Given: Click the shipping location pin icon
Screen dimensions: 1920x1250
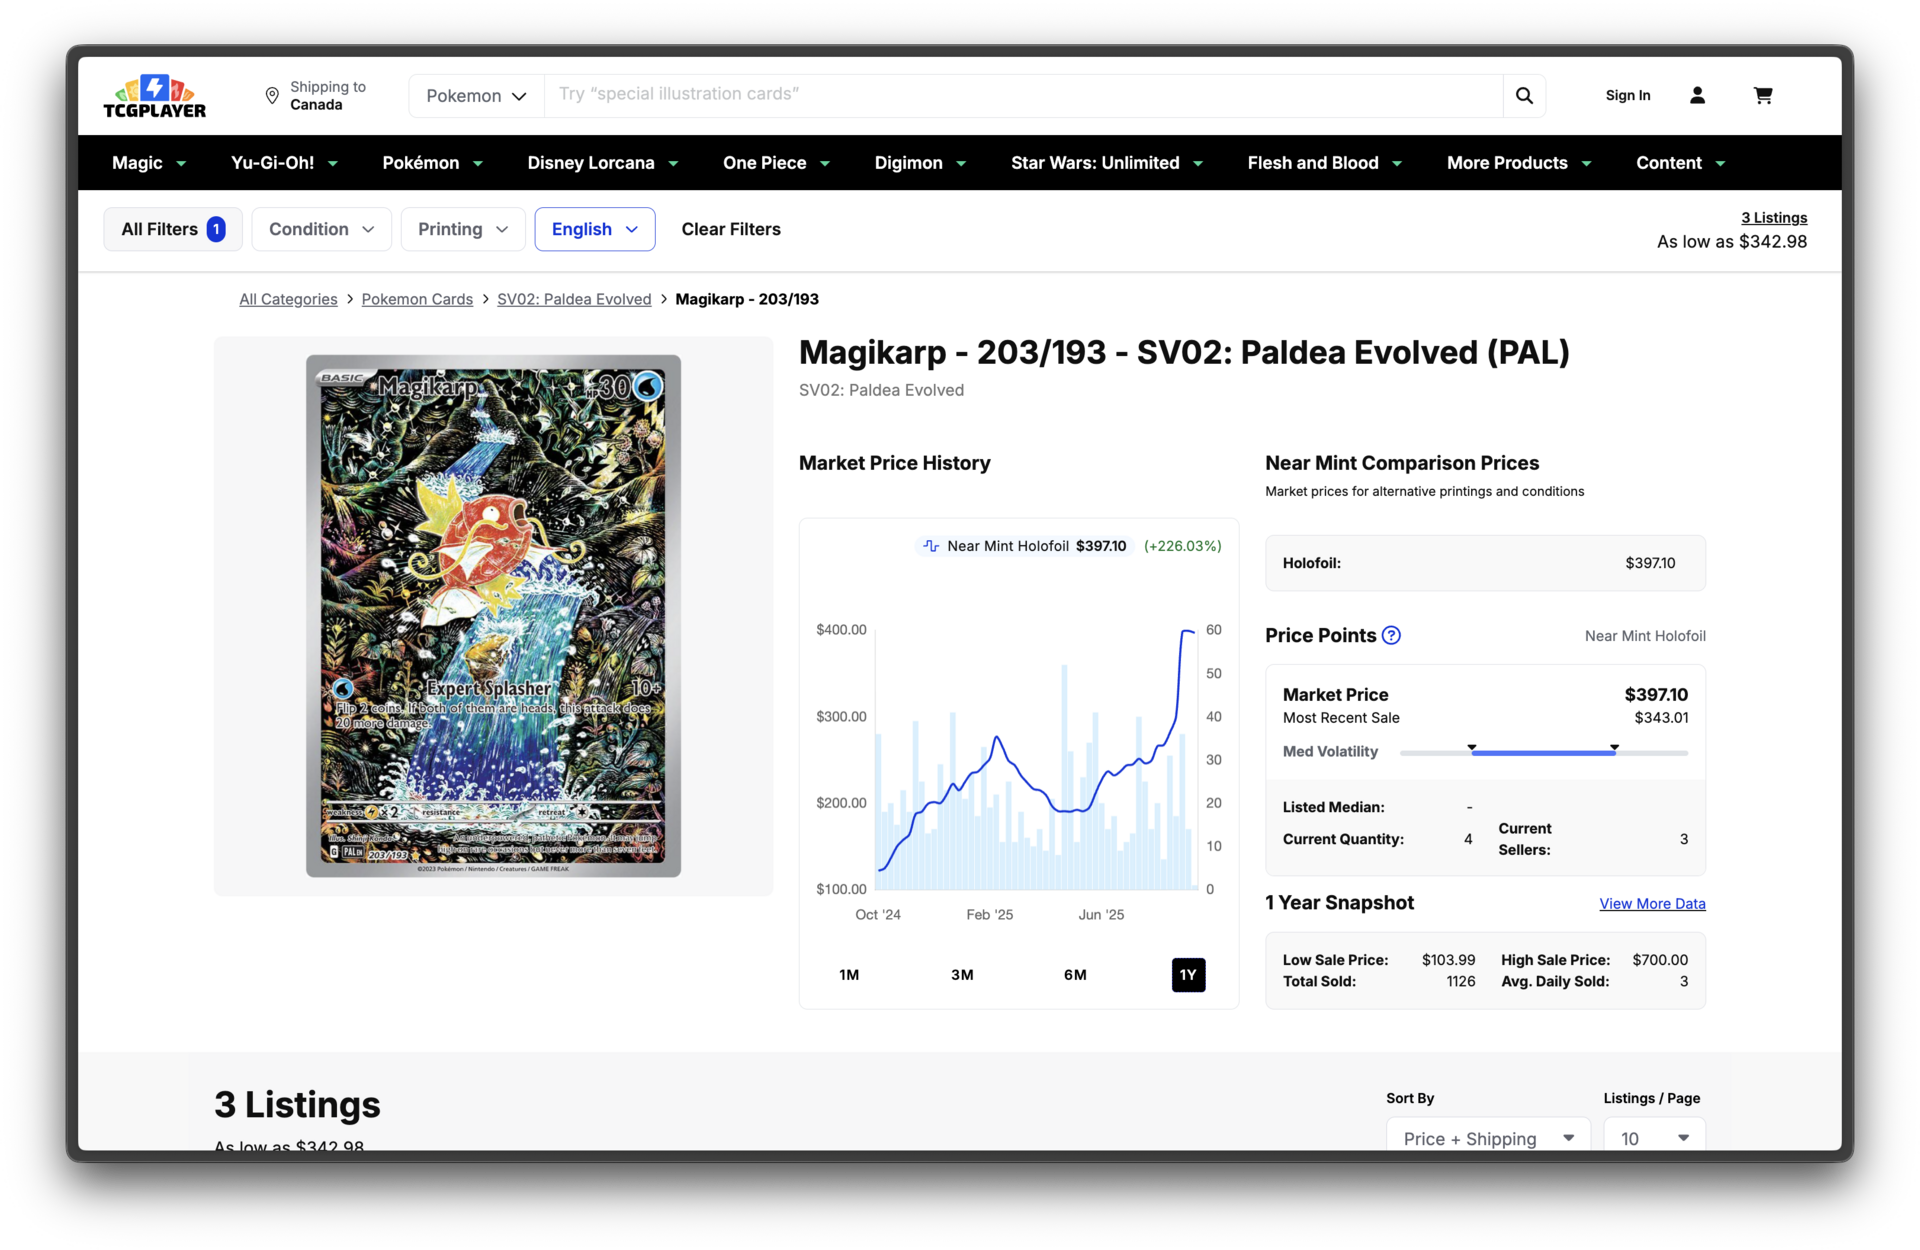Looking at the screenshot, I should pyautogui.click(x=272, y=96).
